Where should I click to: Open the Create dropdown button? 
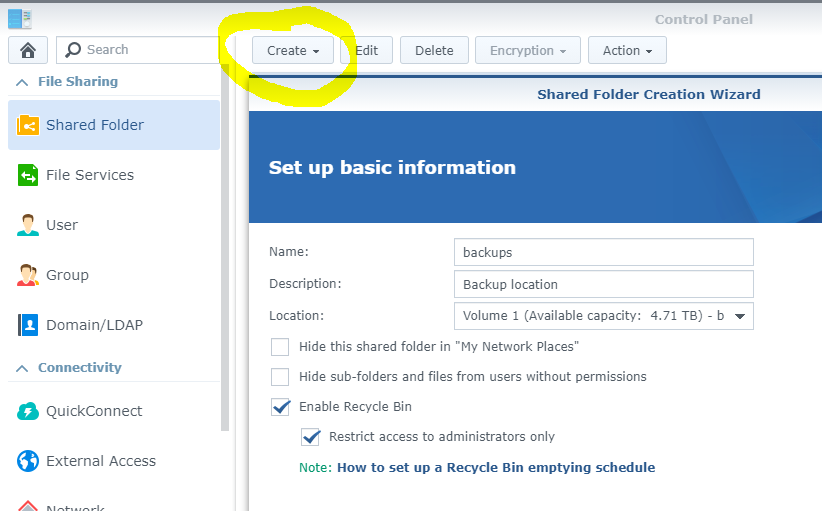[x=293, y=50]
